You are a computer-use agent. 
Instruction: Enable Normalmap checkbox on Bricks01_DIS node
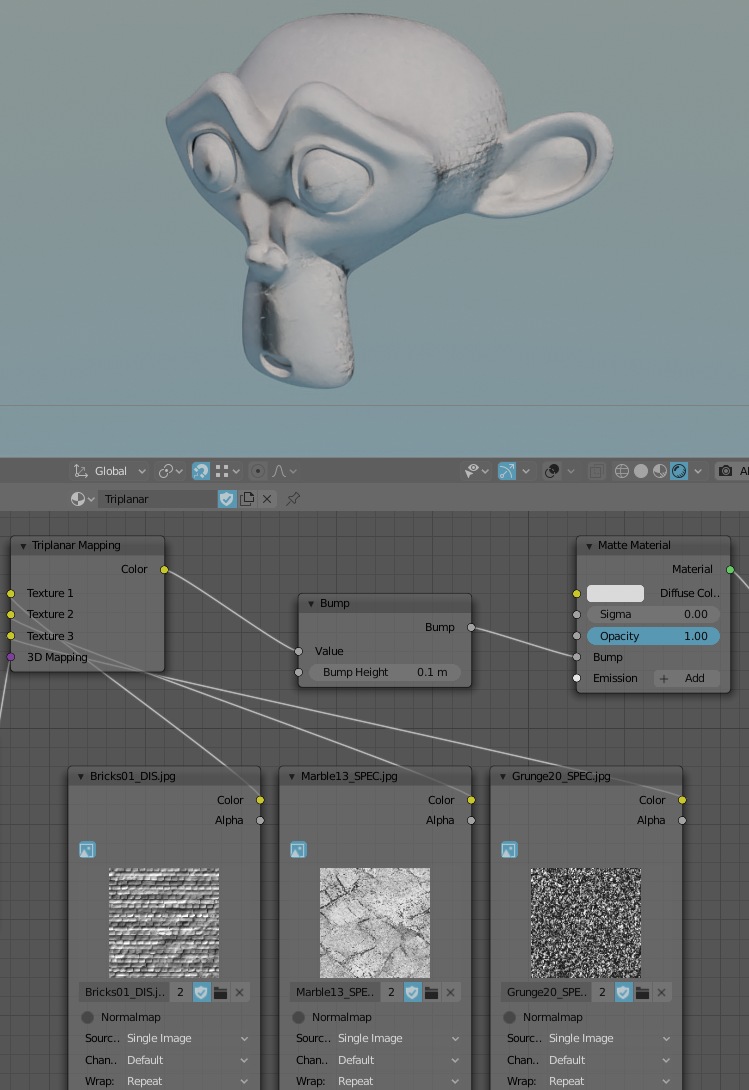(88, 1017)
